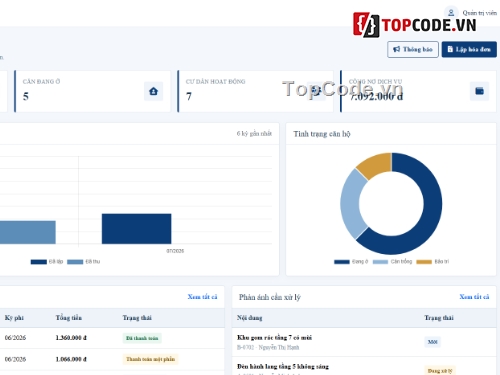Open complaint Đèn hành lang tầng 5 không sáng
The image size is (500, 375).
point(283,366)
